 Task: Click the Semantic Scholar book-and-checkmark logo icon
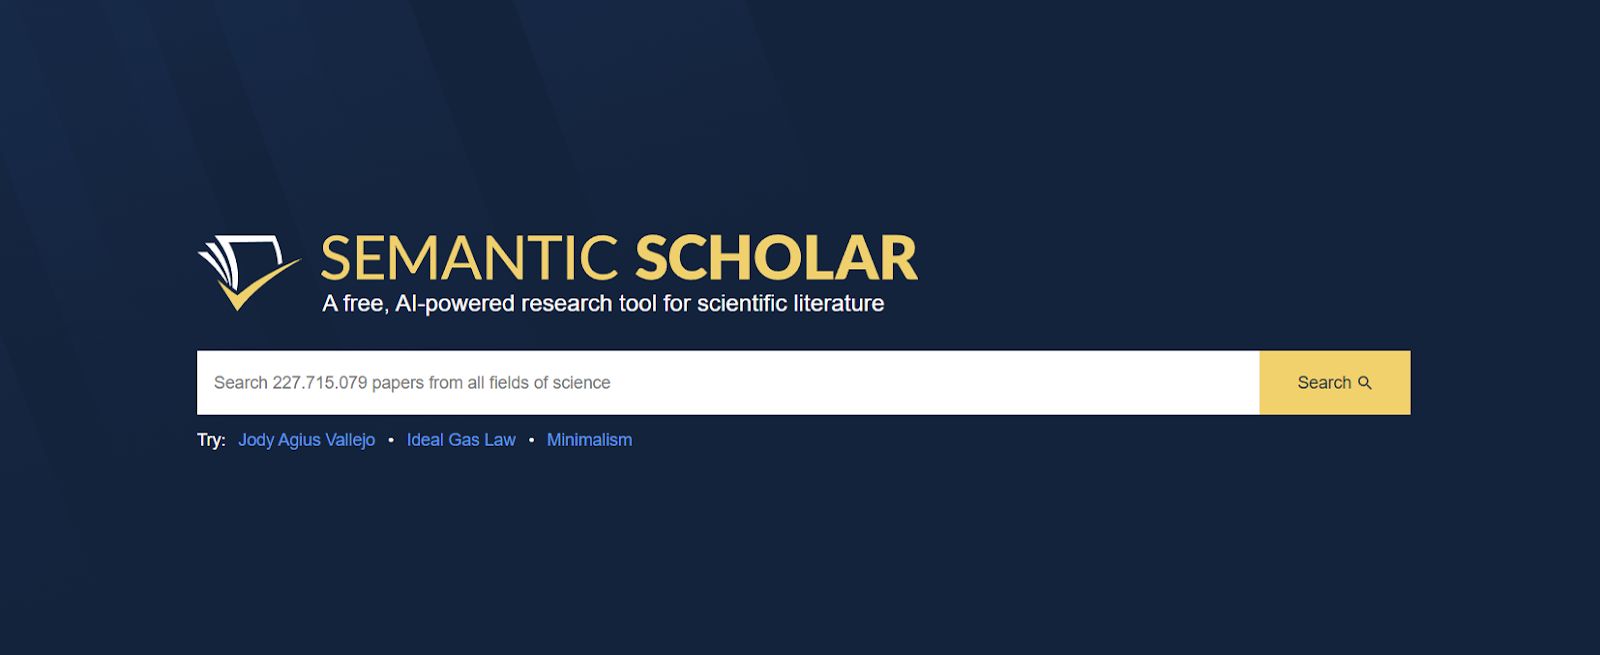[248, 271]
